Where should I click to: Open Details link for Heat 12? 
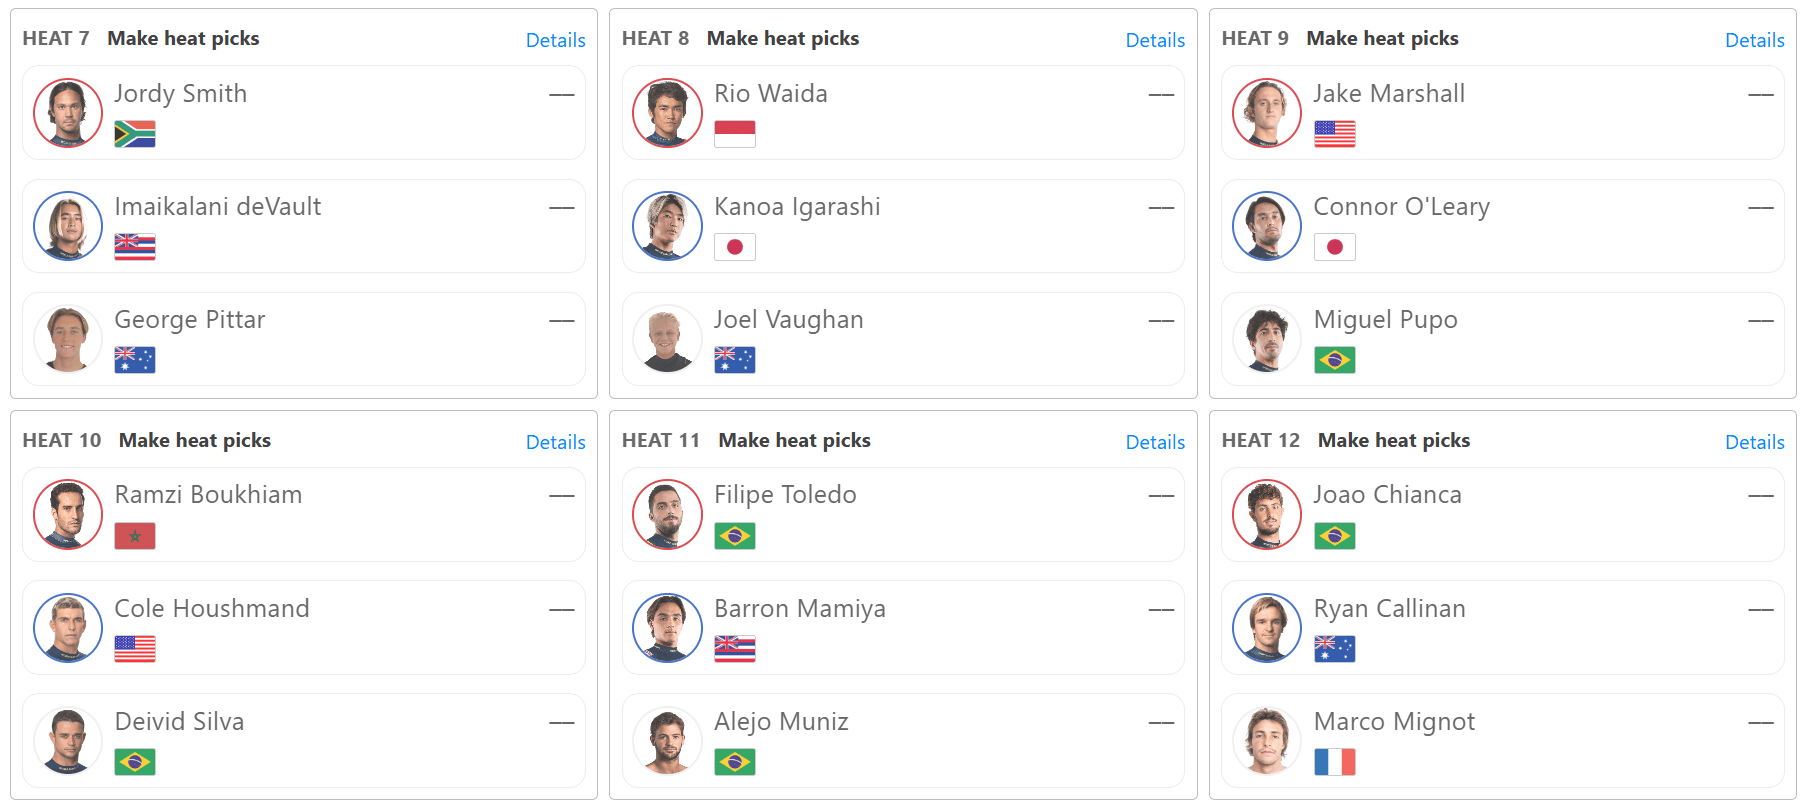(1755, 442)
